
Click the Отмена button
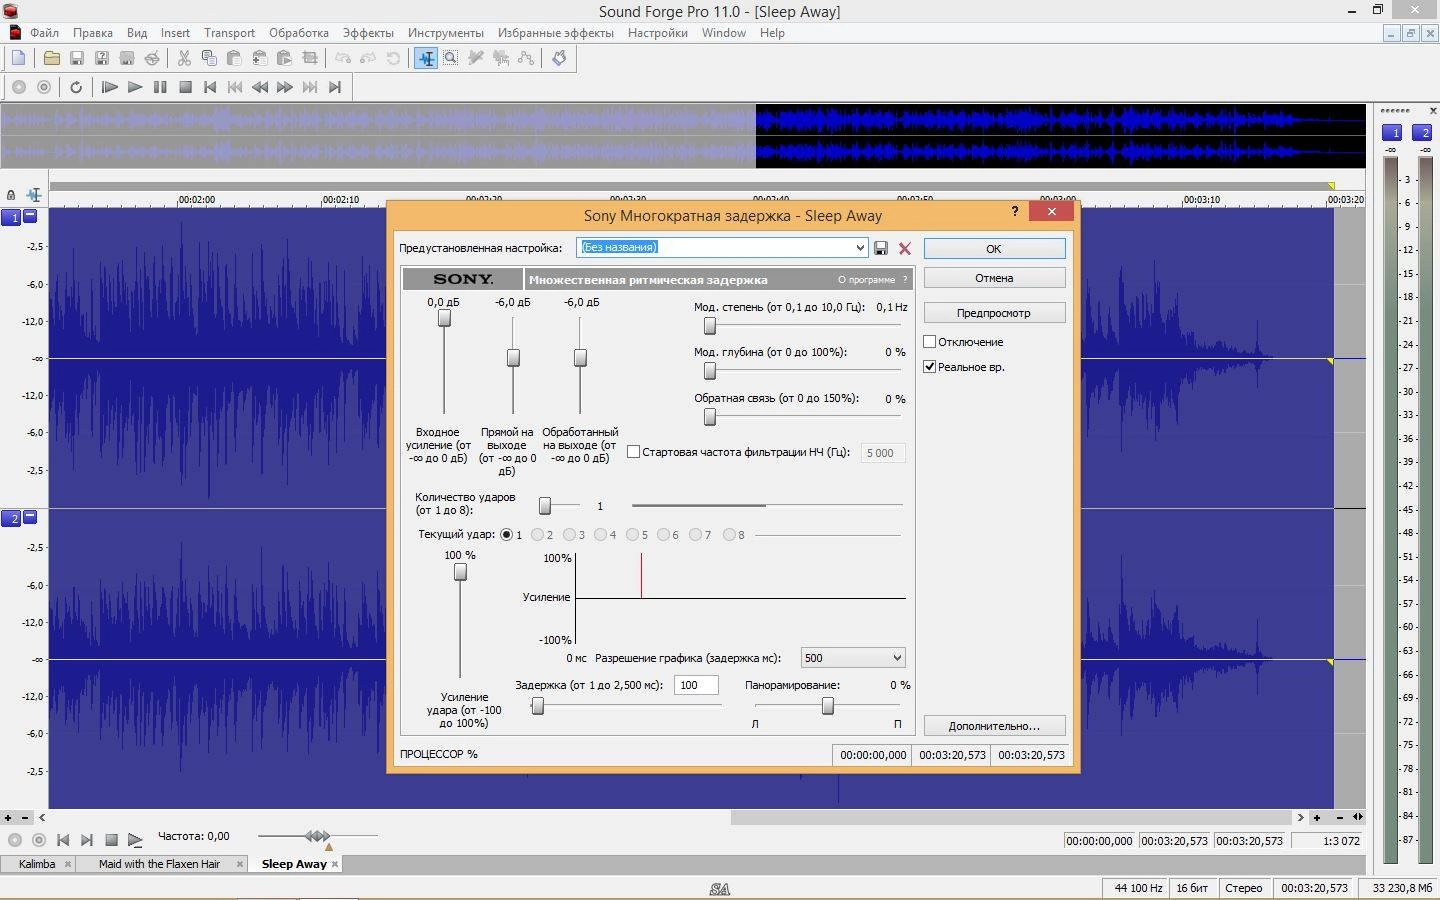point(994,278)
